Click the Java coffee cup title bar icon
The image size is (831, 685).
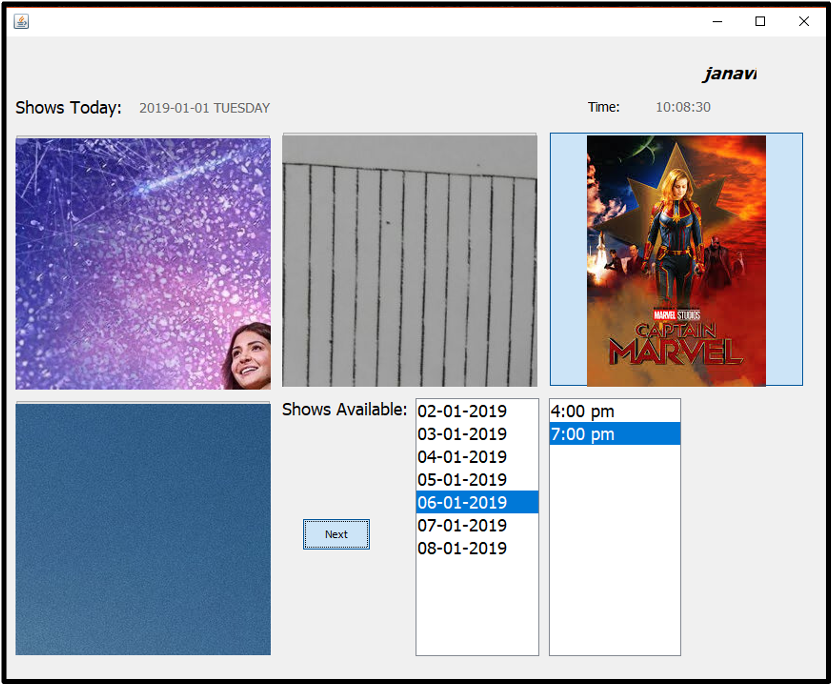pyautogui.click(x=21, y=21)
